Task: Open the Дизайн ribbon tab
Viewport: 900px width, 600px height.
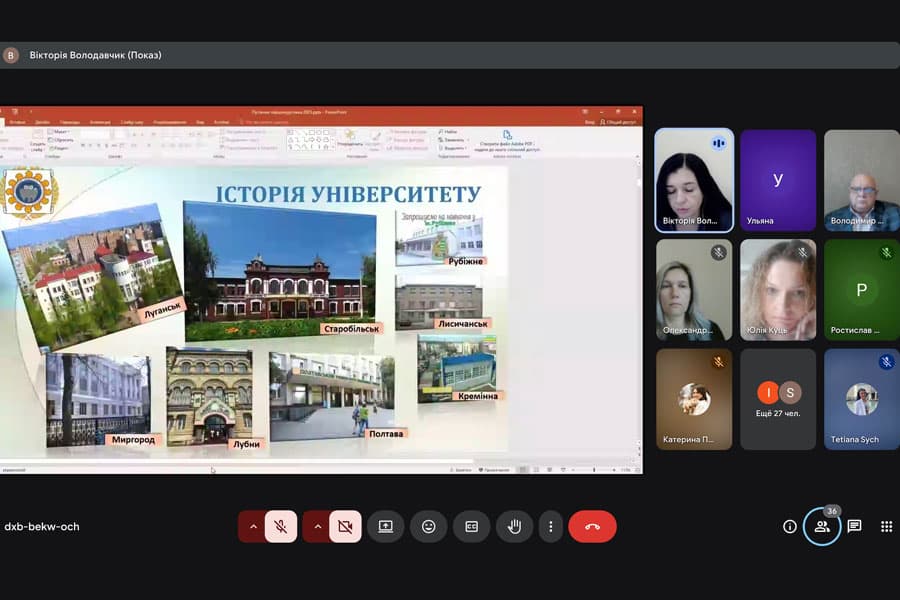Action: tap(42, 122)
